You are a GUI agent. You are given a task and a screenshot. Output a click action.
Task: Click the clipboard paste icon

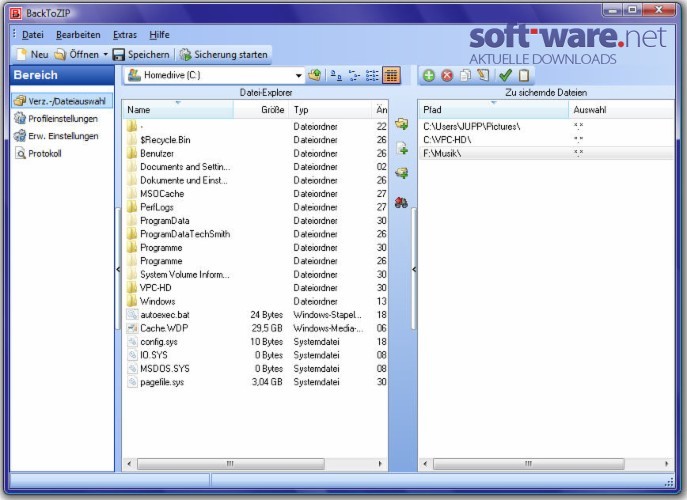(524, 75)
